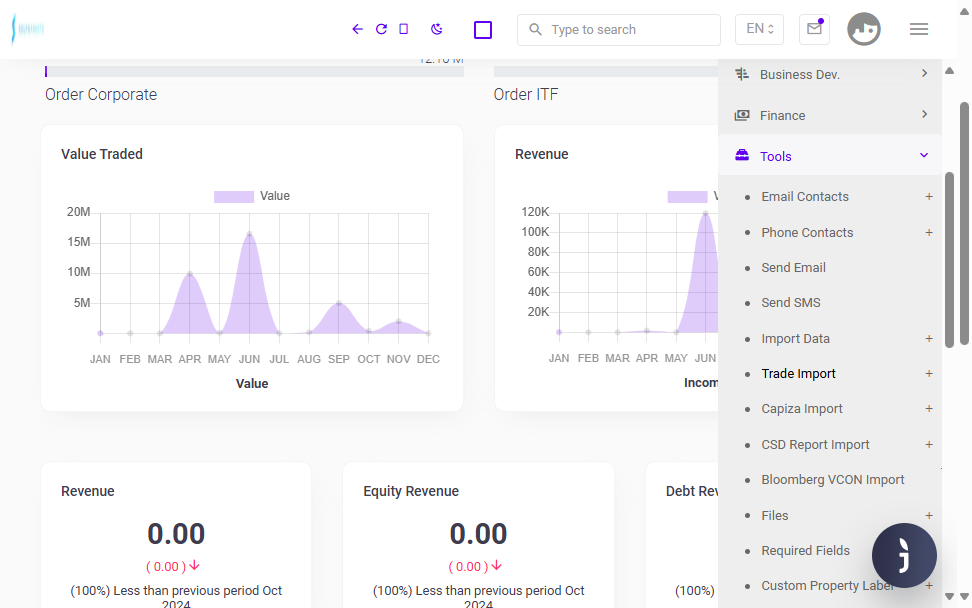Open Bloomberg VCON Import link
972x608 pixels.
pos(833,480)
